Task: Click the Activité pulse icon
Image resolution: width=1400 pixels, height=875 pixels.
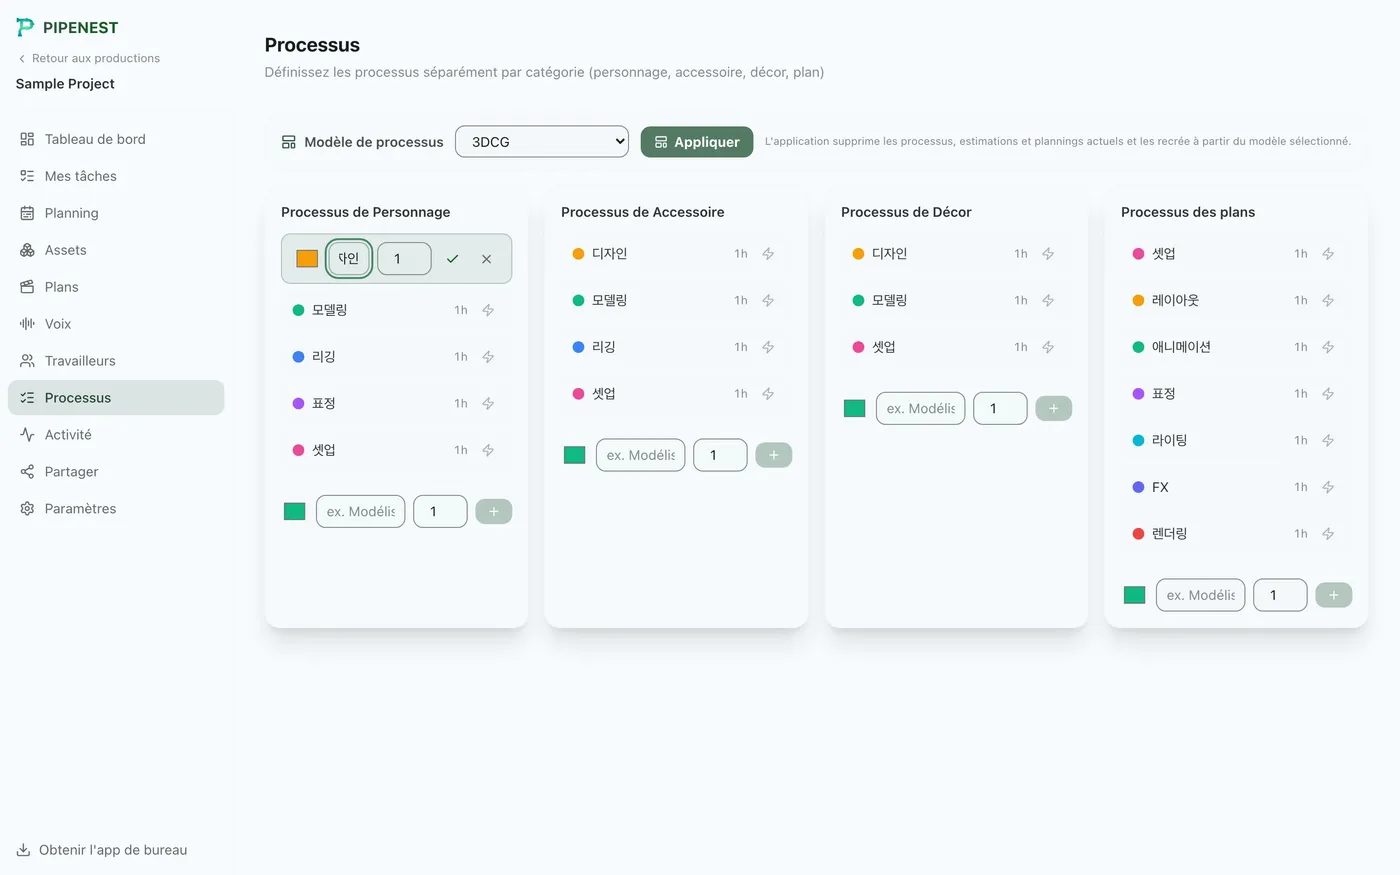Action: pos(27,435)
